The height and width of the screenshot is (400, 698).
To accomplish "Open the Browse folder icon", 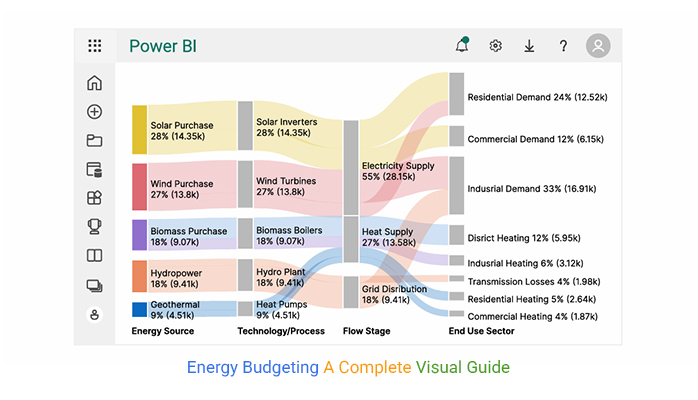I will [95, 141].
